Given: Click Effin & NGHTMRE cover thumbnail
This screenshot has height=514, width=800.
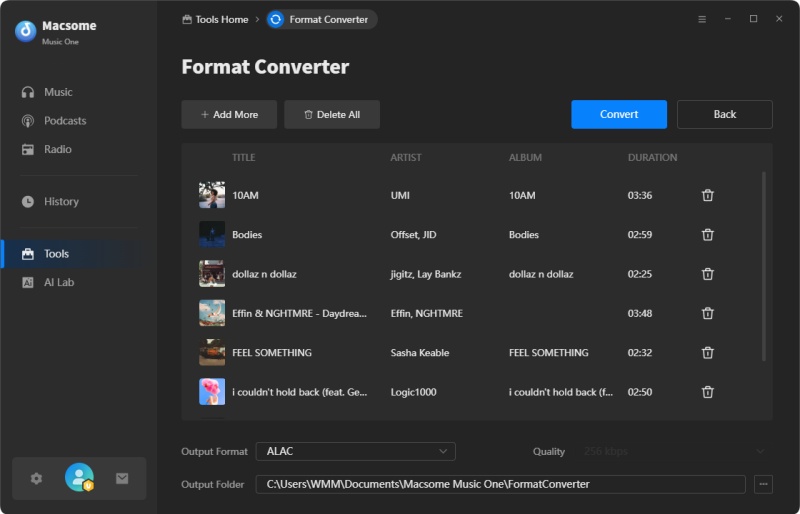Looking at the screenshot, I should [x=212, y=313].
